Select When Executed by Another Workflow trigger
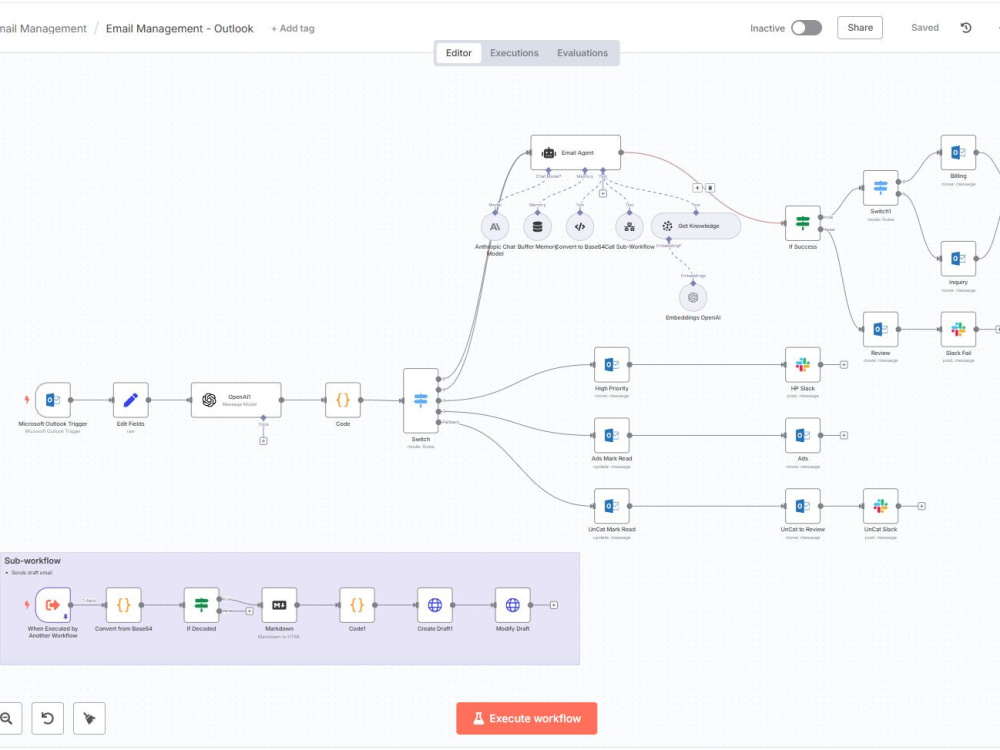 [53, 605]
